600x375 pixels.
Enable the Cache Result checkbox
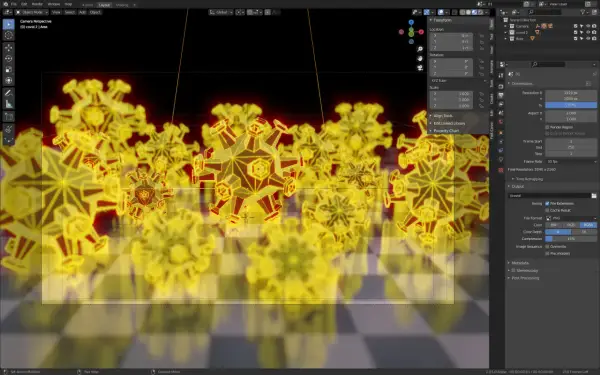(547, 210)
